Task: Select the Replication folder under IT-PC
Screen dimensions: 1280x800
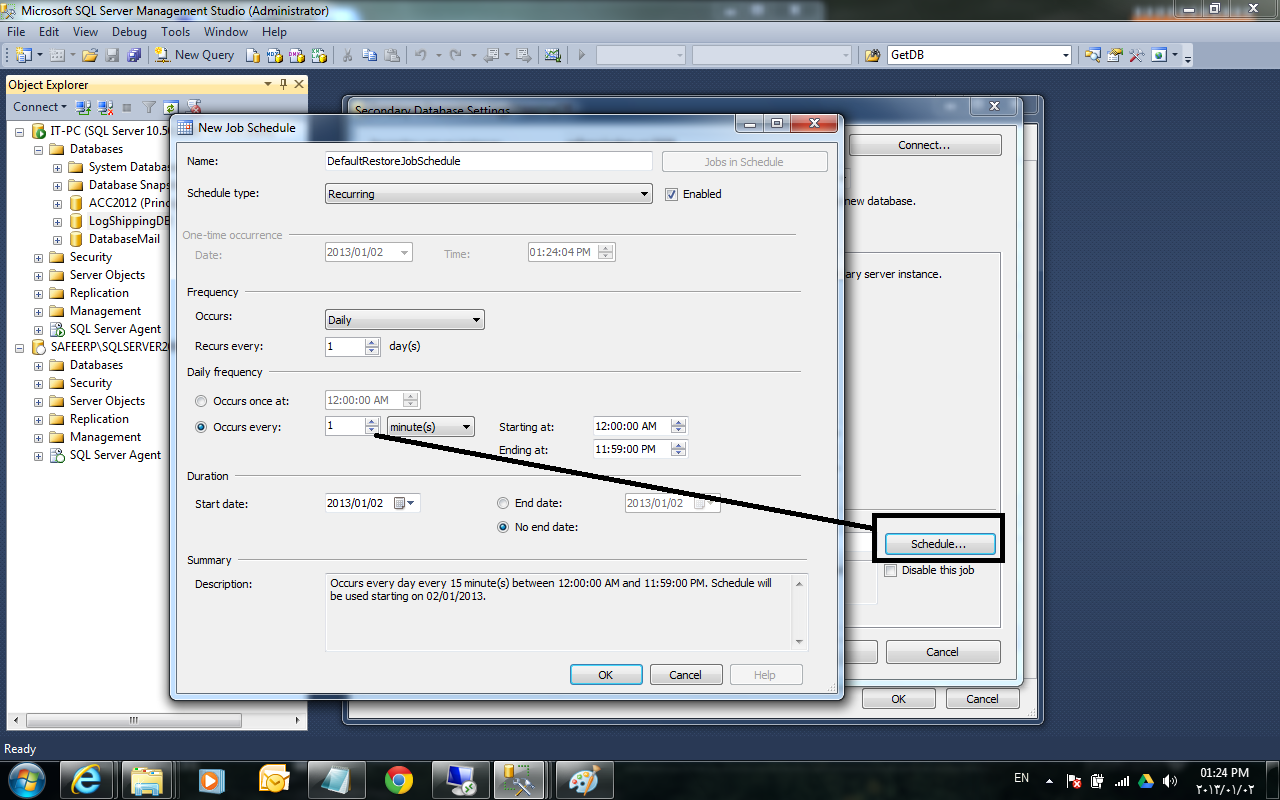Action: (x=99, y=293)
